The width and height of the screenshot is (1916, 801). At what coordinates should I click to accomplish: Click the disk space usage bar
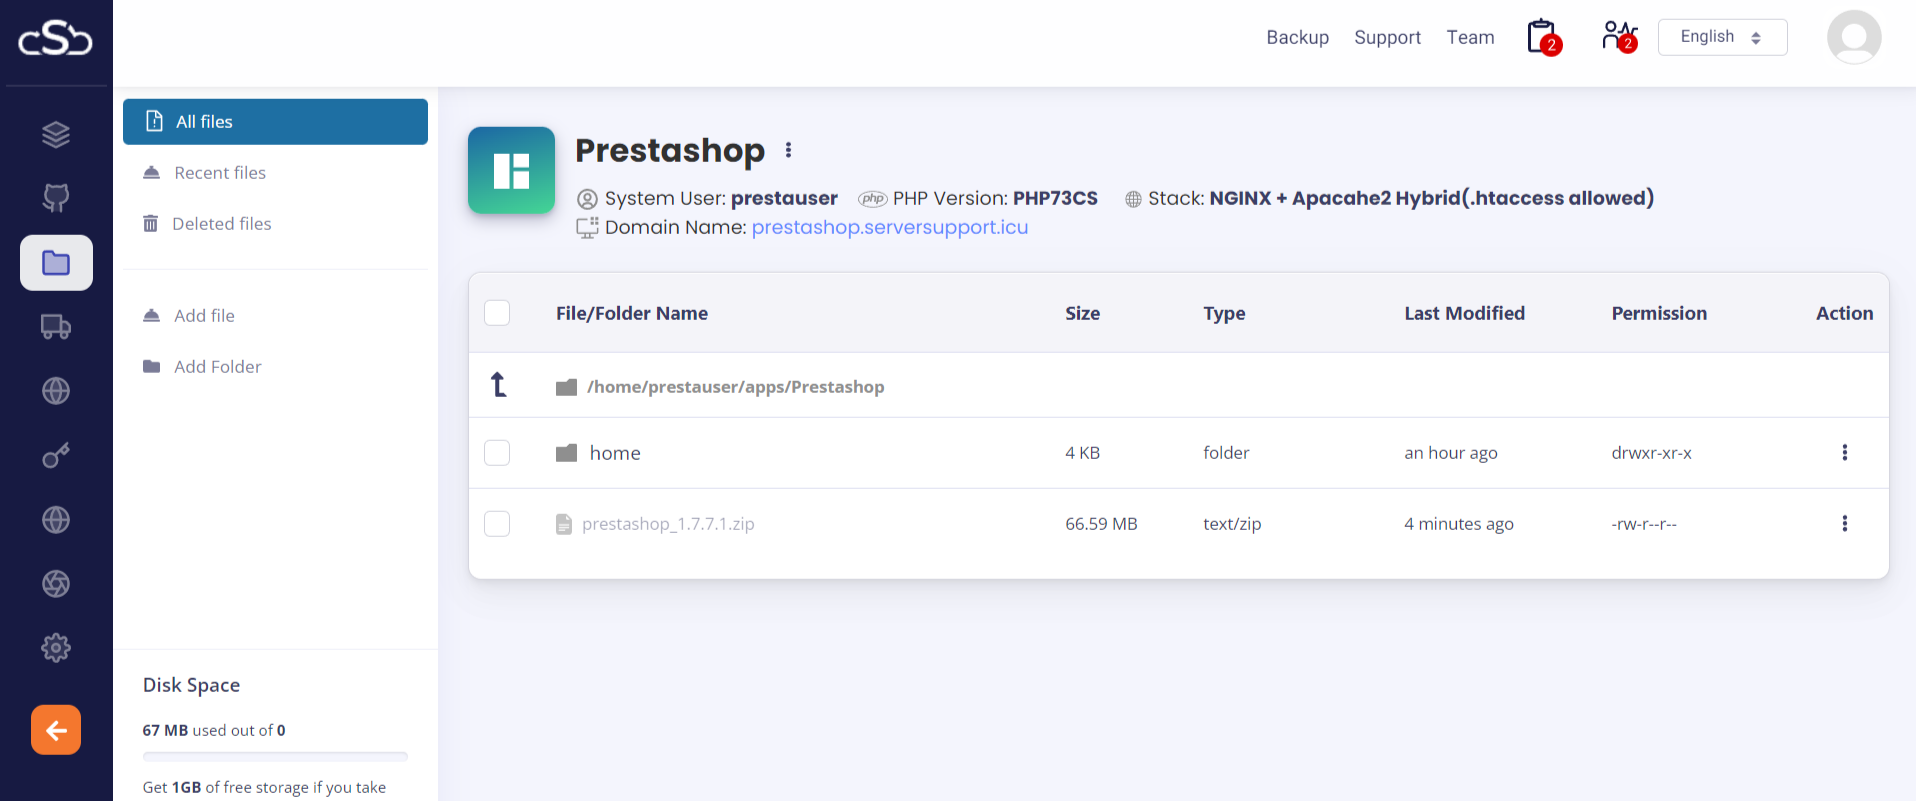click(x=275, y=757)
